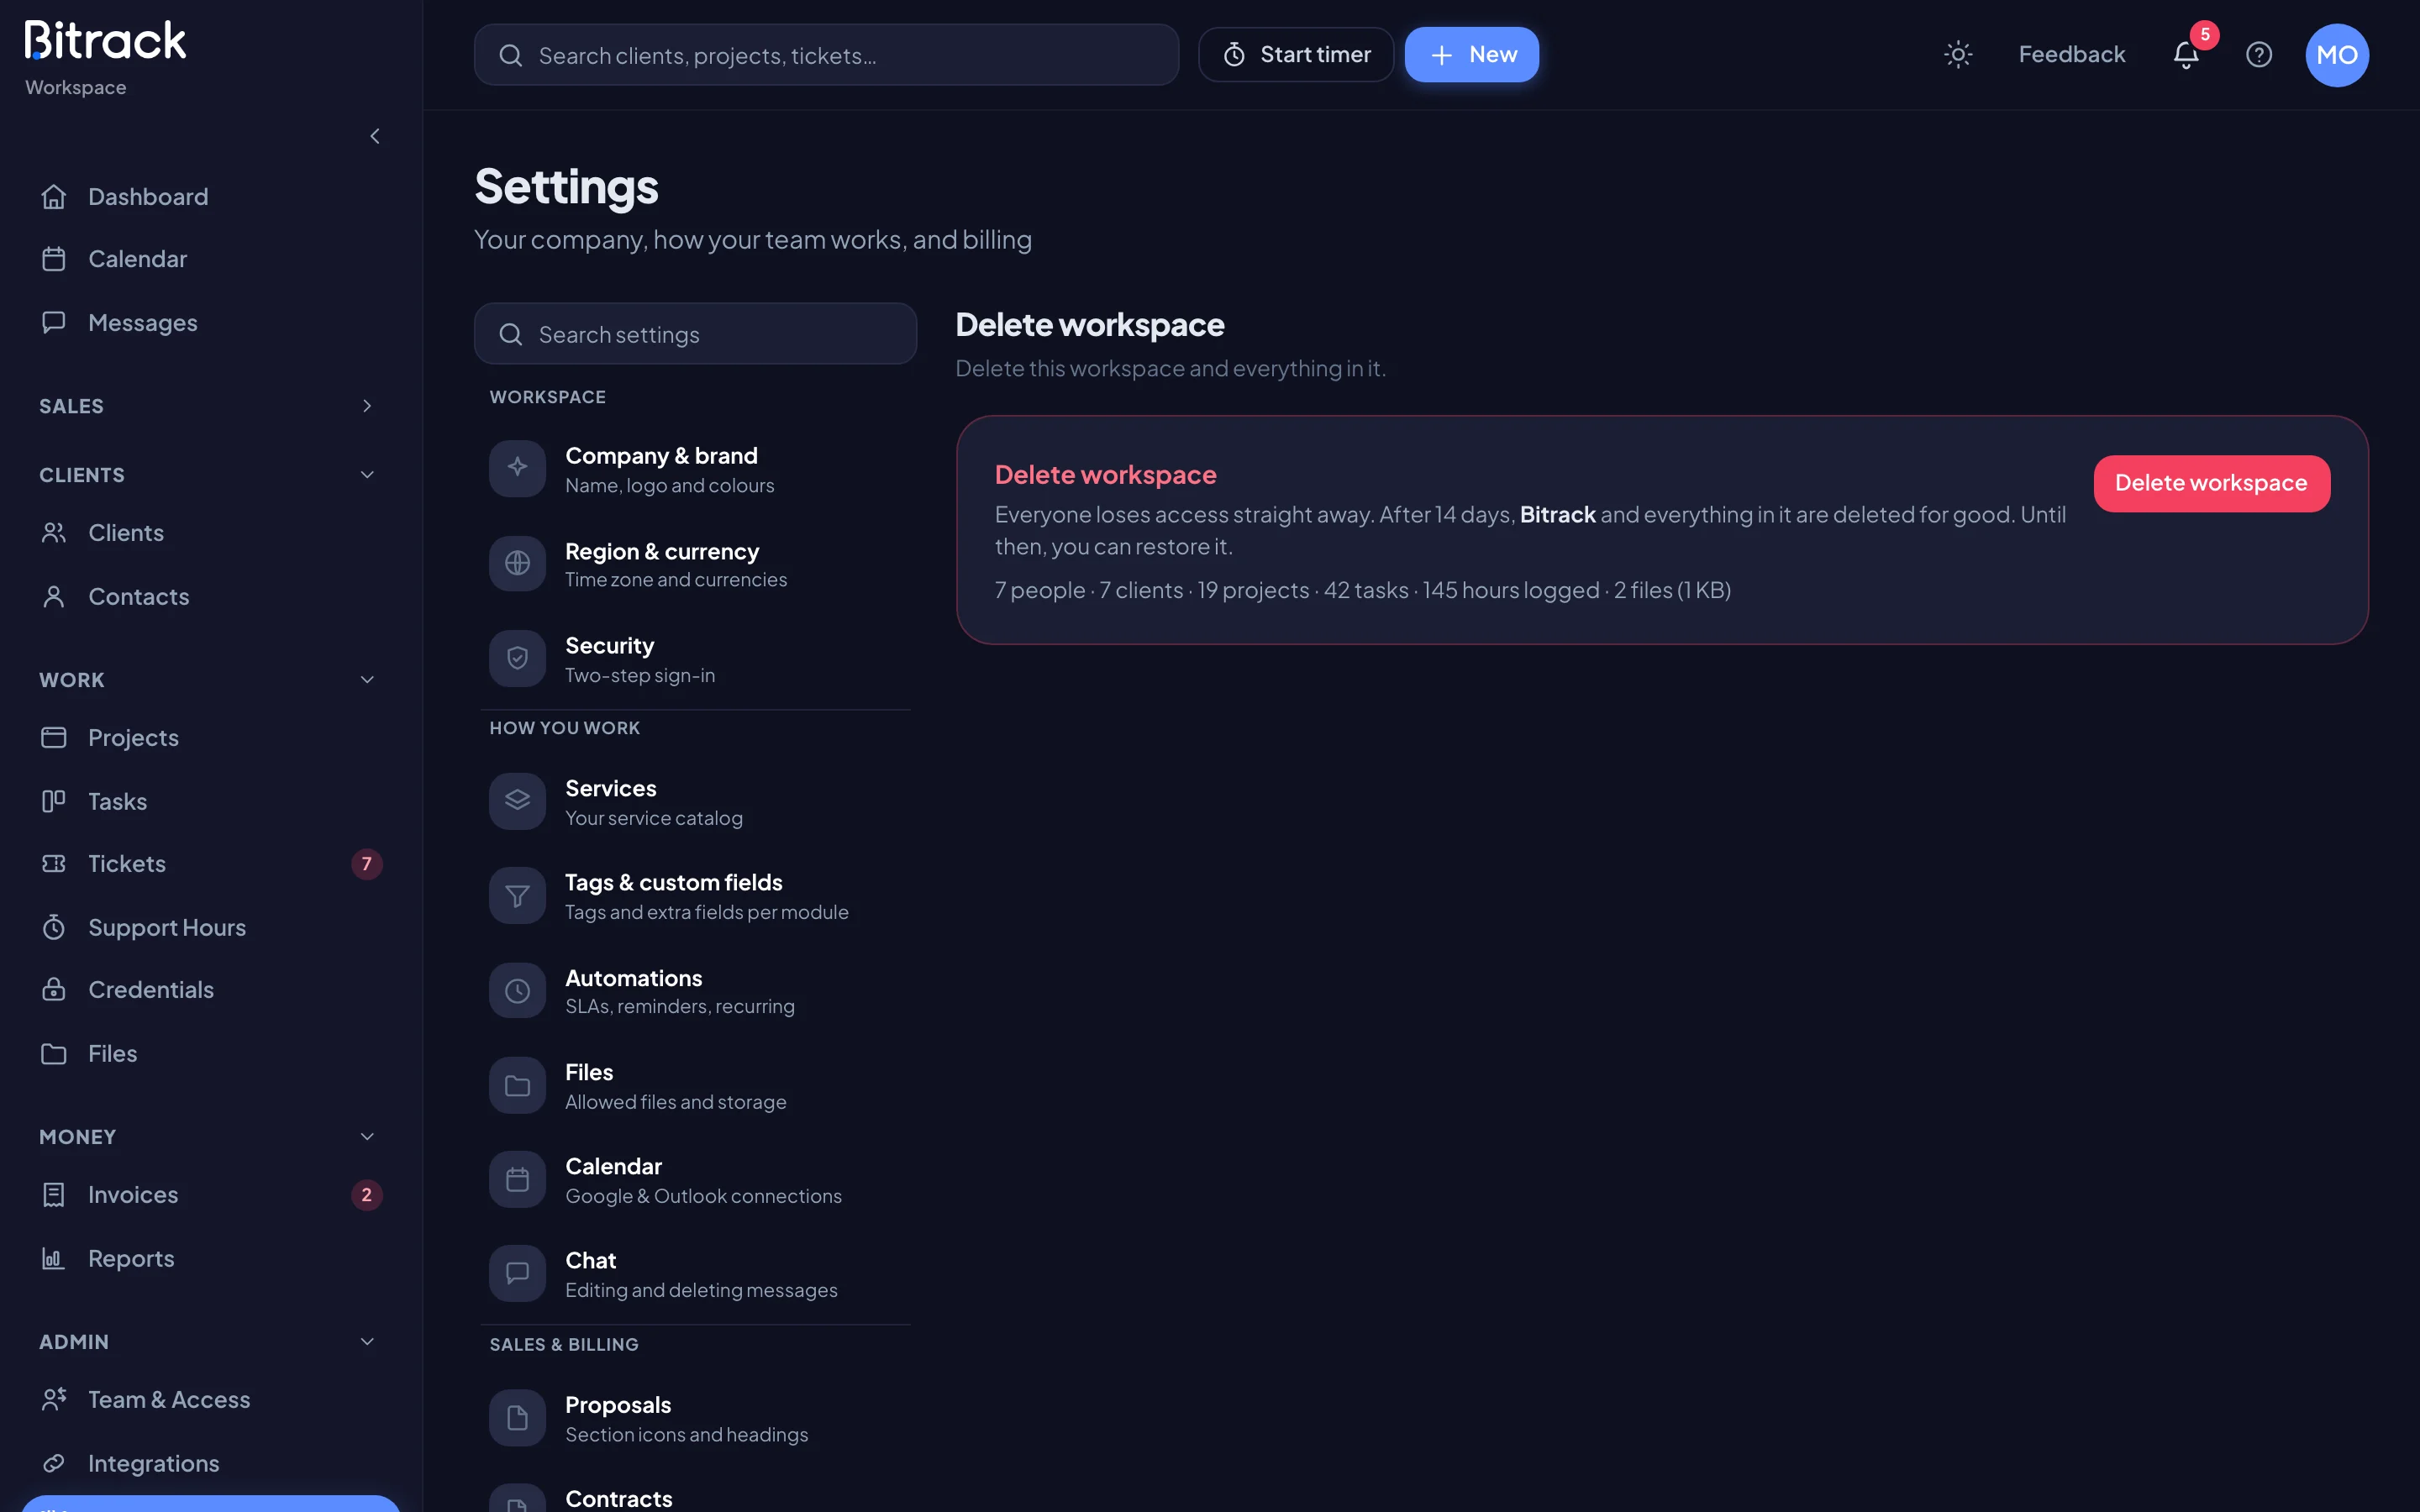The height and width of the screenshot is (1512, 2420).
Task: Focus the Search settings field
Action: coord(695,334)
